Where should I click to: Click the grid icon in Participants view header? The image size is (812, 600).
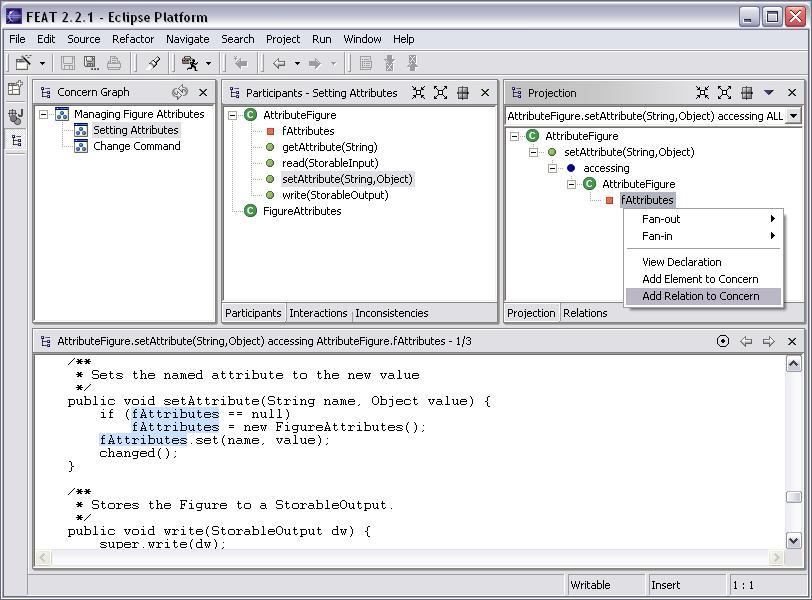(463, 93)
